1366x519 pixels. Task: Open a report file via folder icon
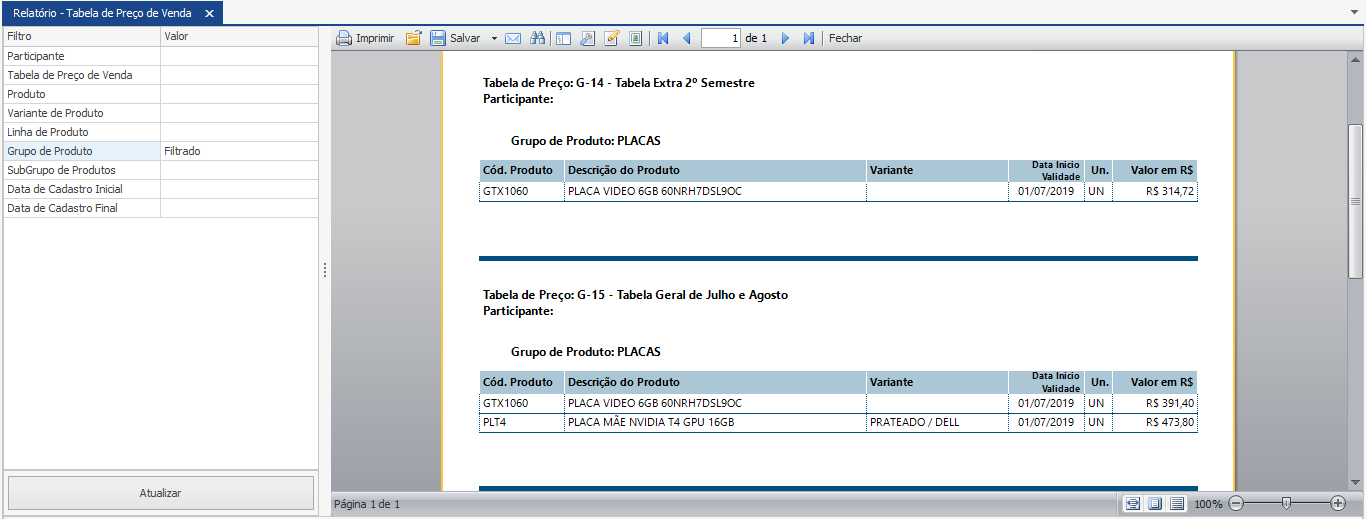(x=413, y=38)
